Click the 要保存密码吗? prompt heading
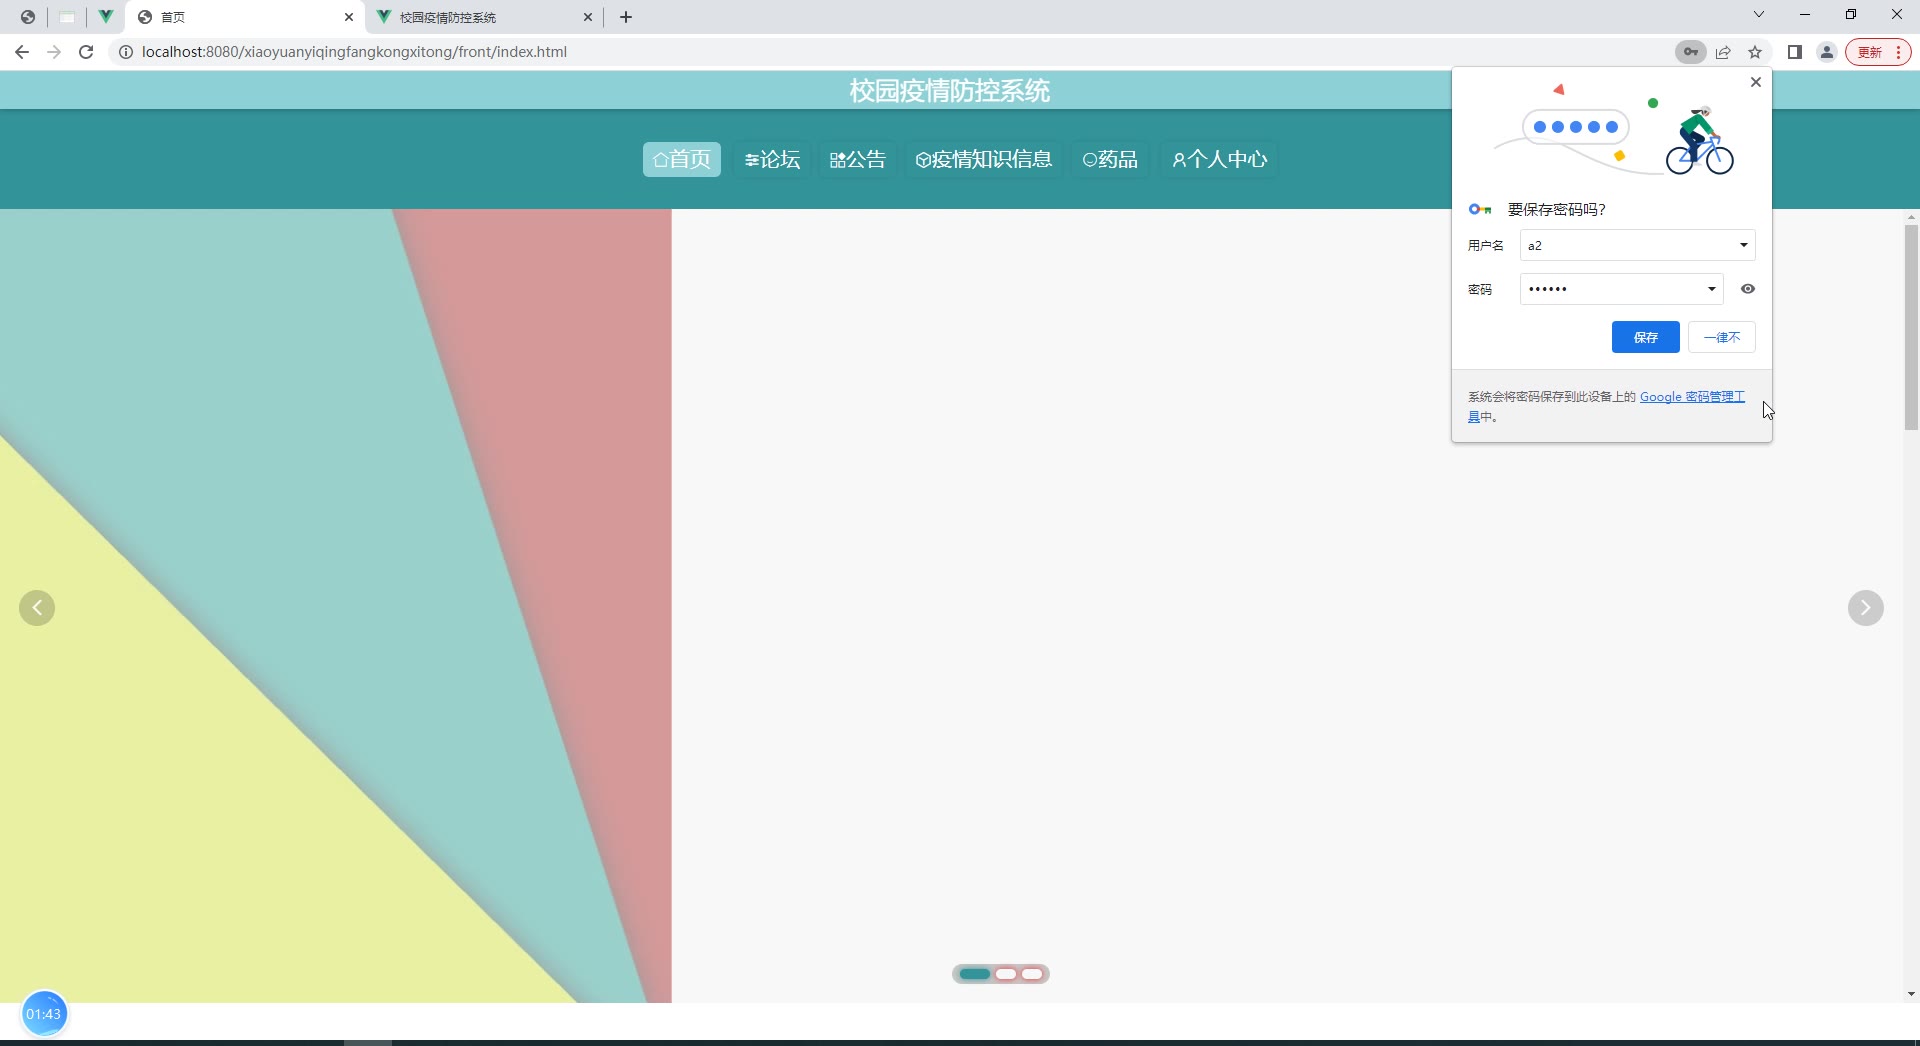The height and width of the screenshot is (1046, 1920). [1557, 209]
